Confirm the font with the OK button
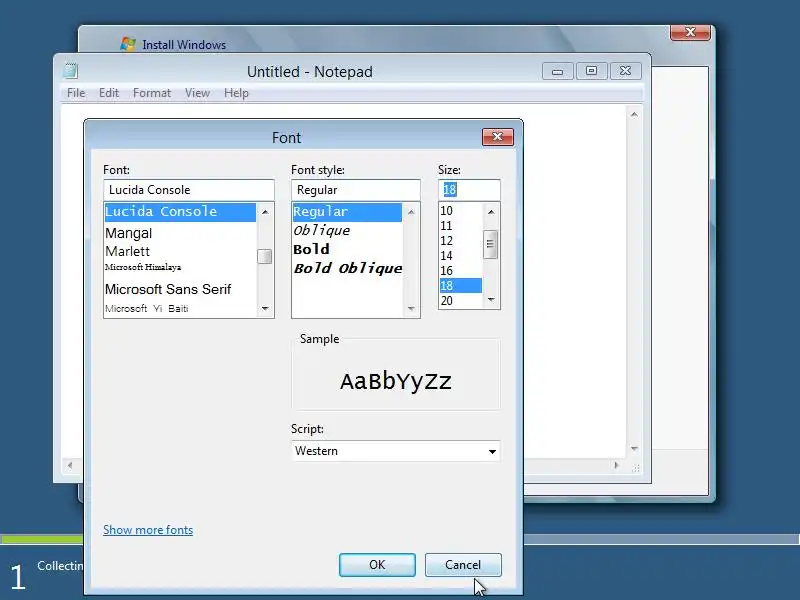Viewport: 800px width, 600px height. tap(377, 565)
